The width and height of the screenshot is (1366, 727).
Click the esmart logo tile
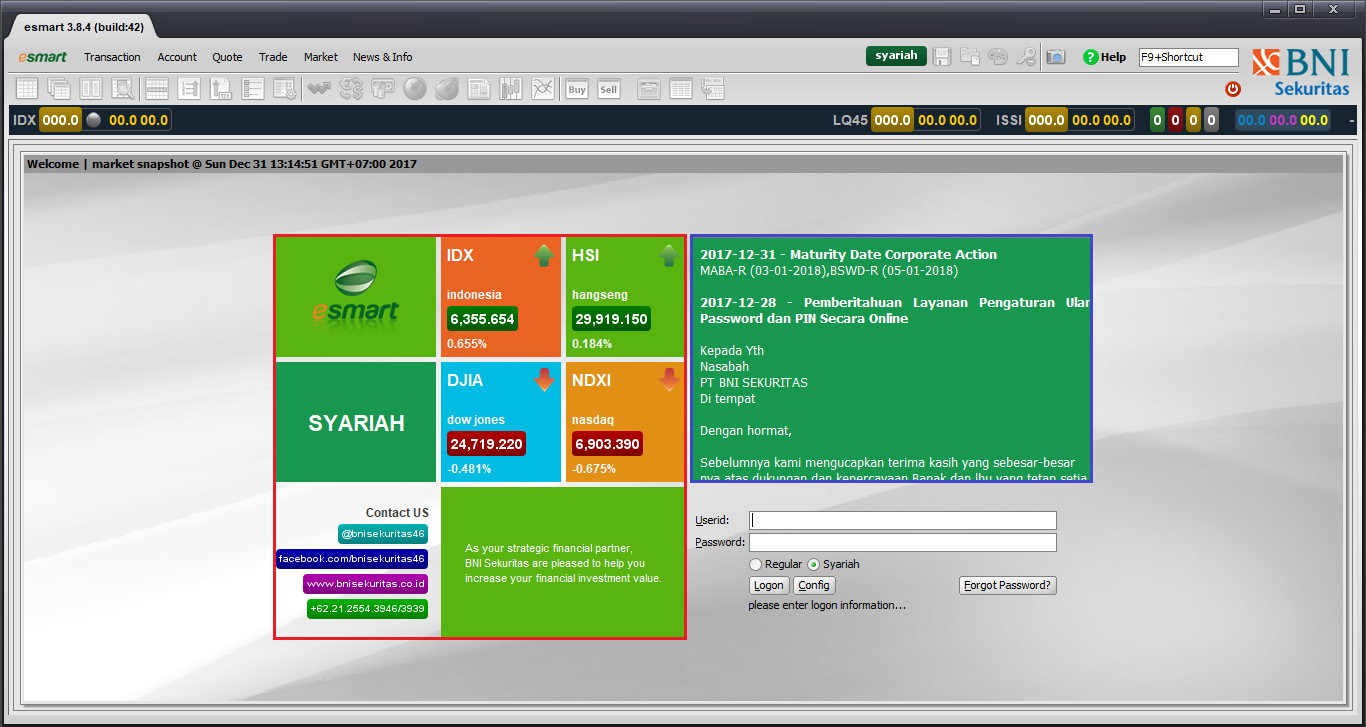pyautogui.click(x=356, y=297)
